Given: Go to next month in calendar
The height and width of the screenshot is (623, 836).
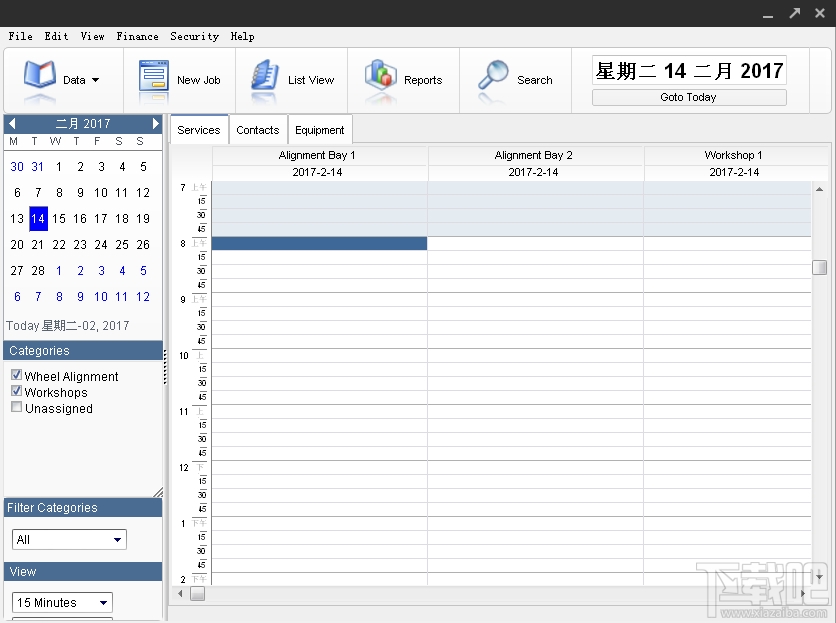Looking at the screenshot, I should pyautogui.click(x=155, y=124).
